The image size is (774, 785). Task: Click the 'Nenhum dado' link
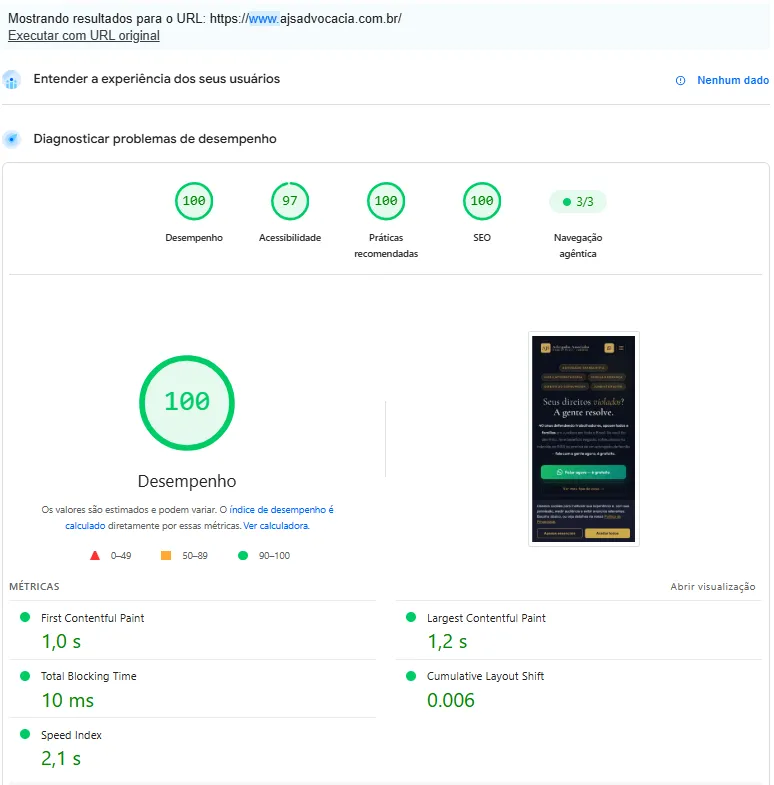[x=732, y=80]
